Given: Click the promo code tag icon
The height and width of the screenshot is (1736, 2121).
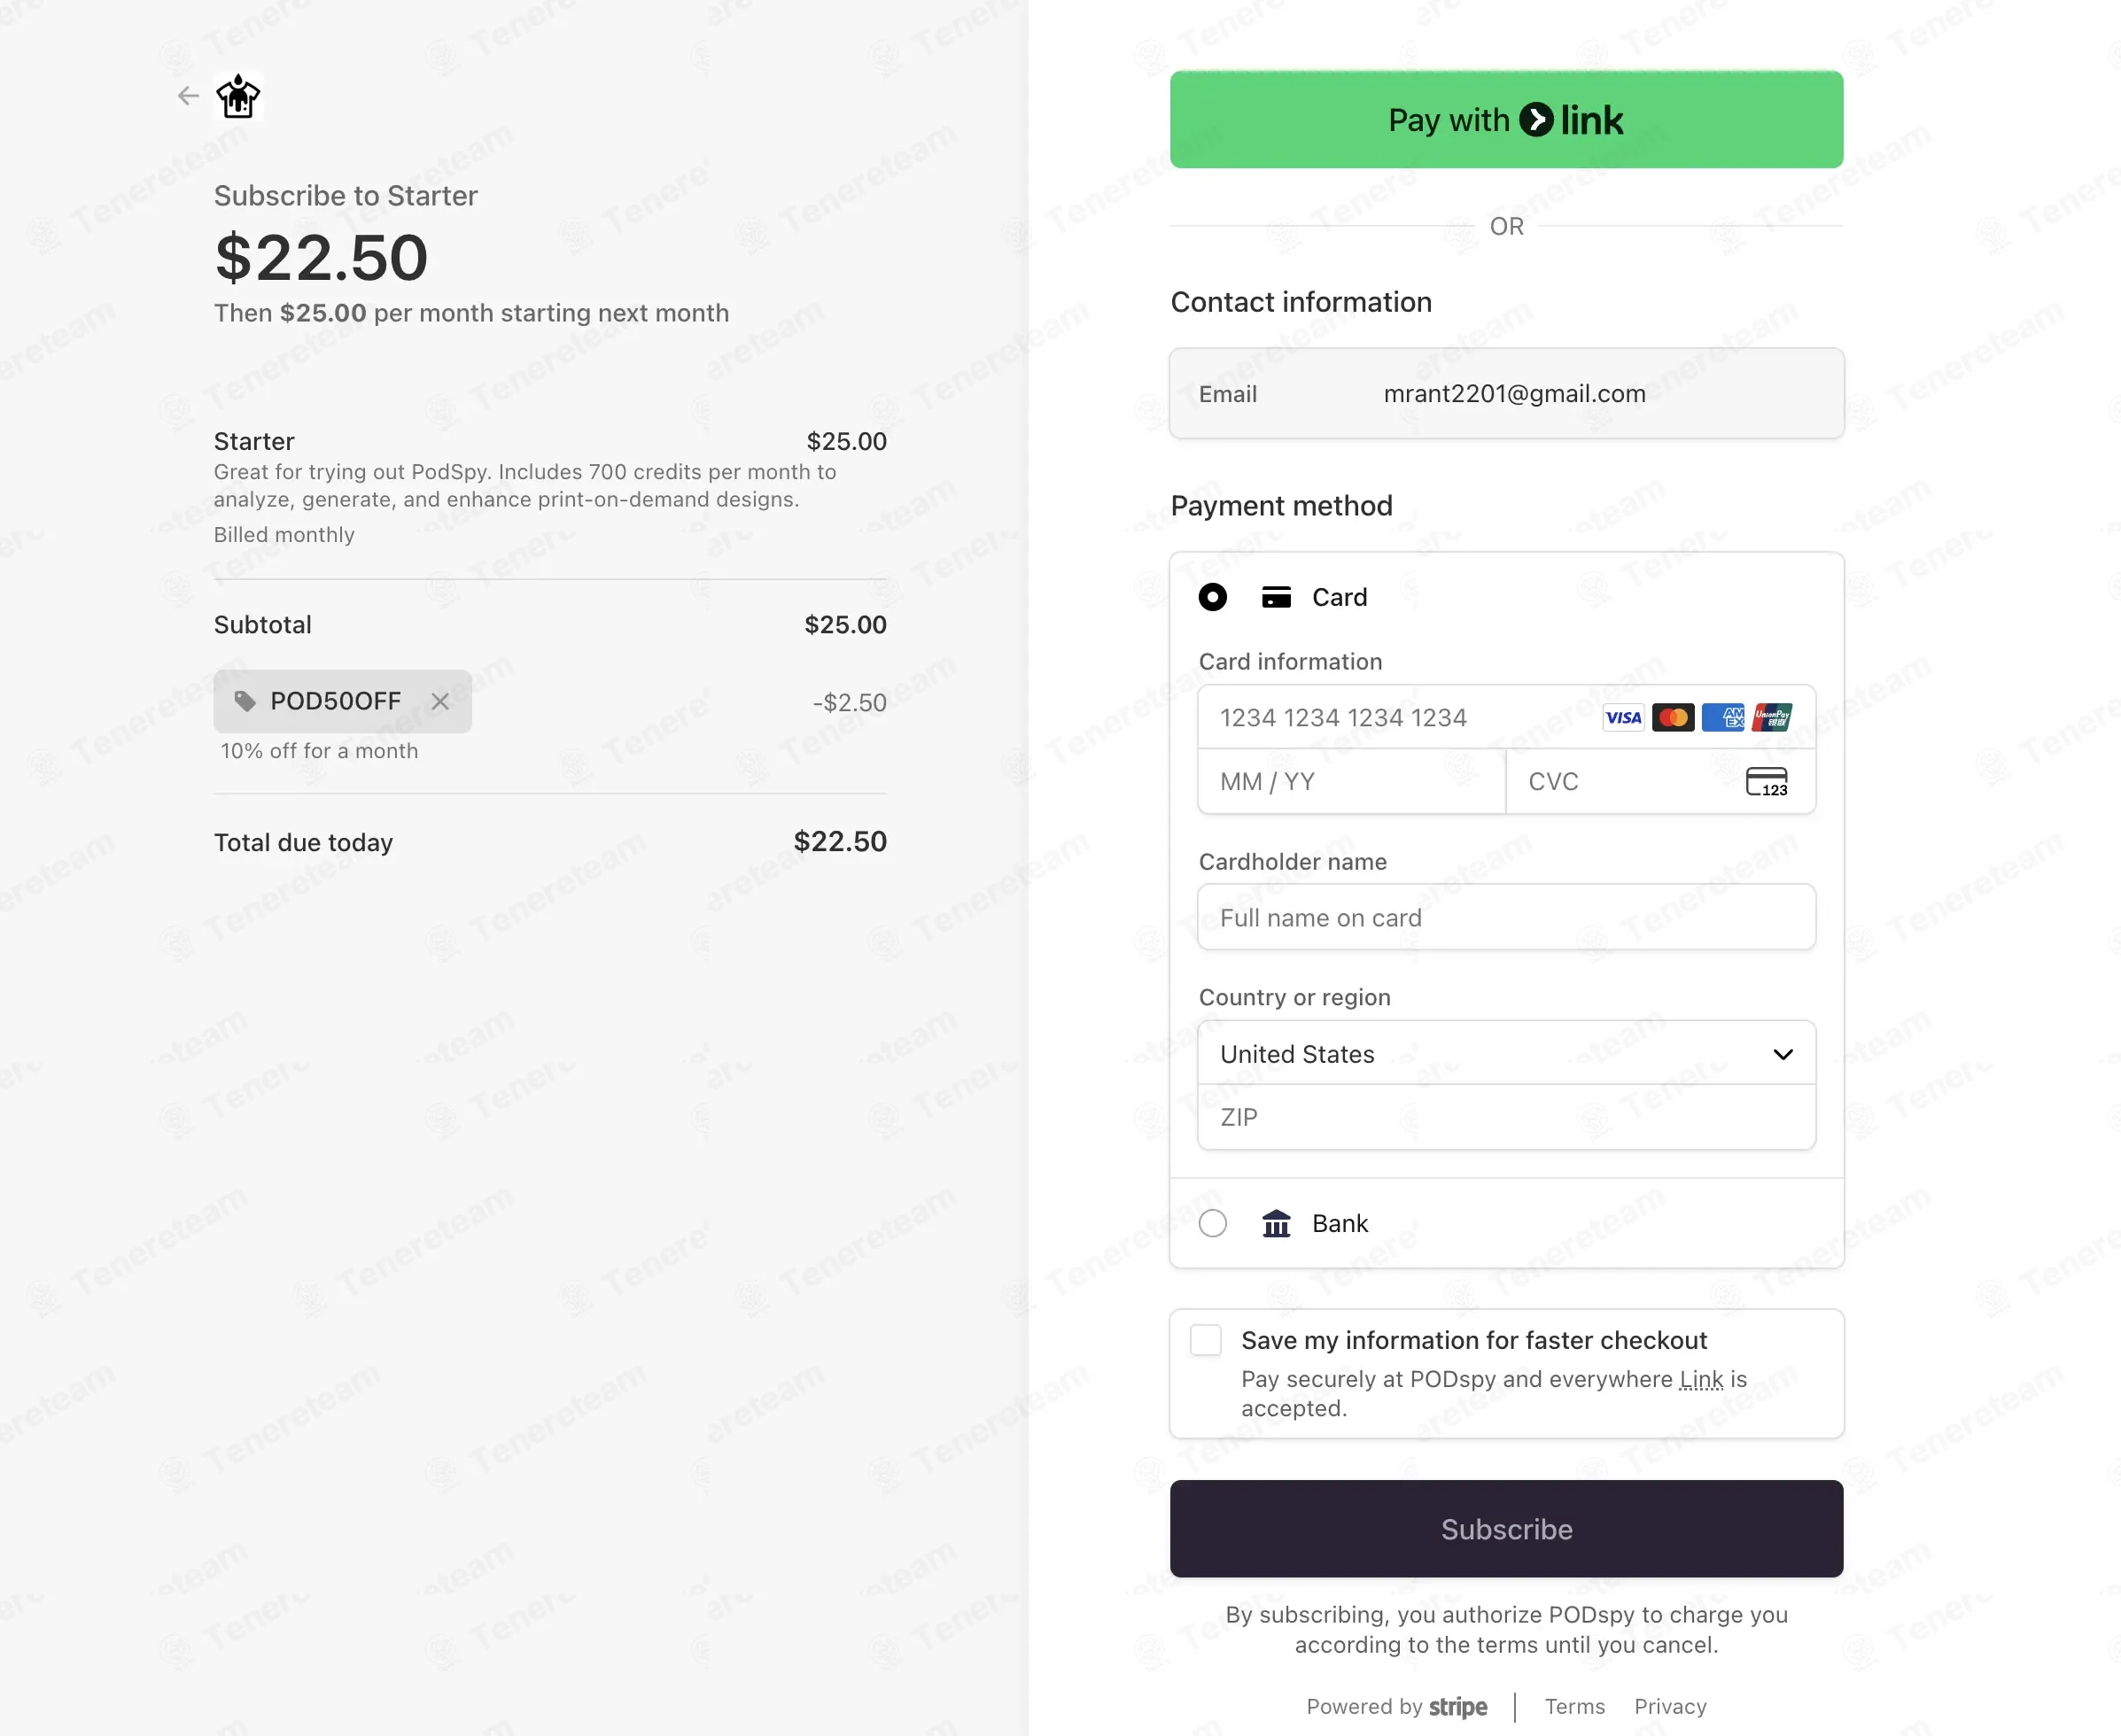Looking at the screenshot, I should (245, 701).
